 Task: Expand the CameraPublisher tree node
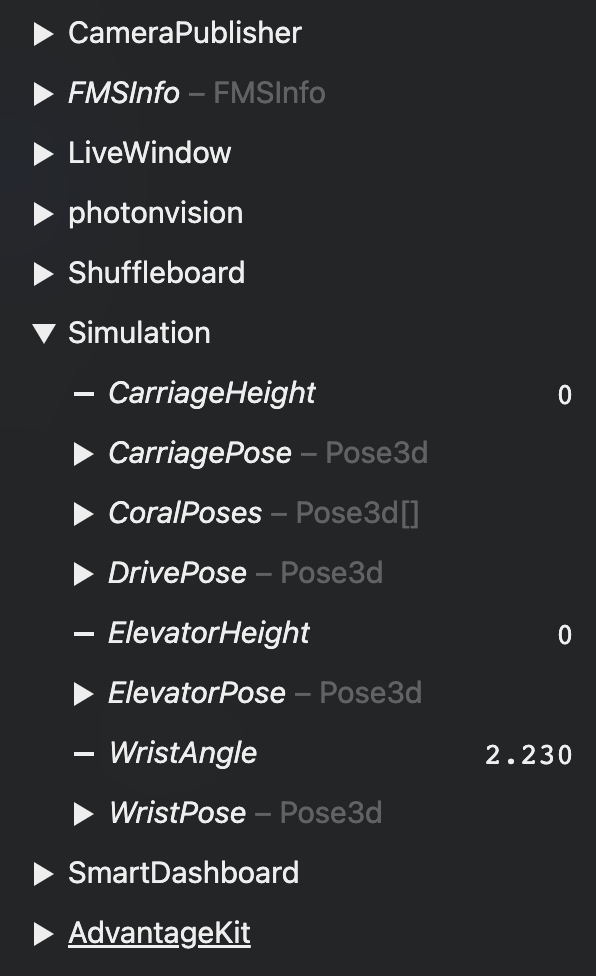pos(43,34)
